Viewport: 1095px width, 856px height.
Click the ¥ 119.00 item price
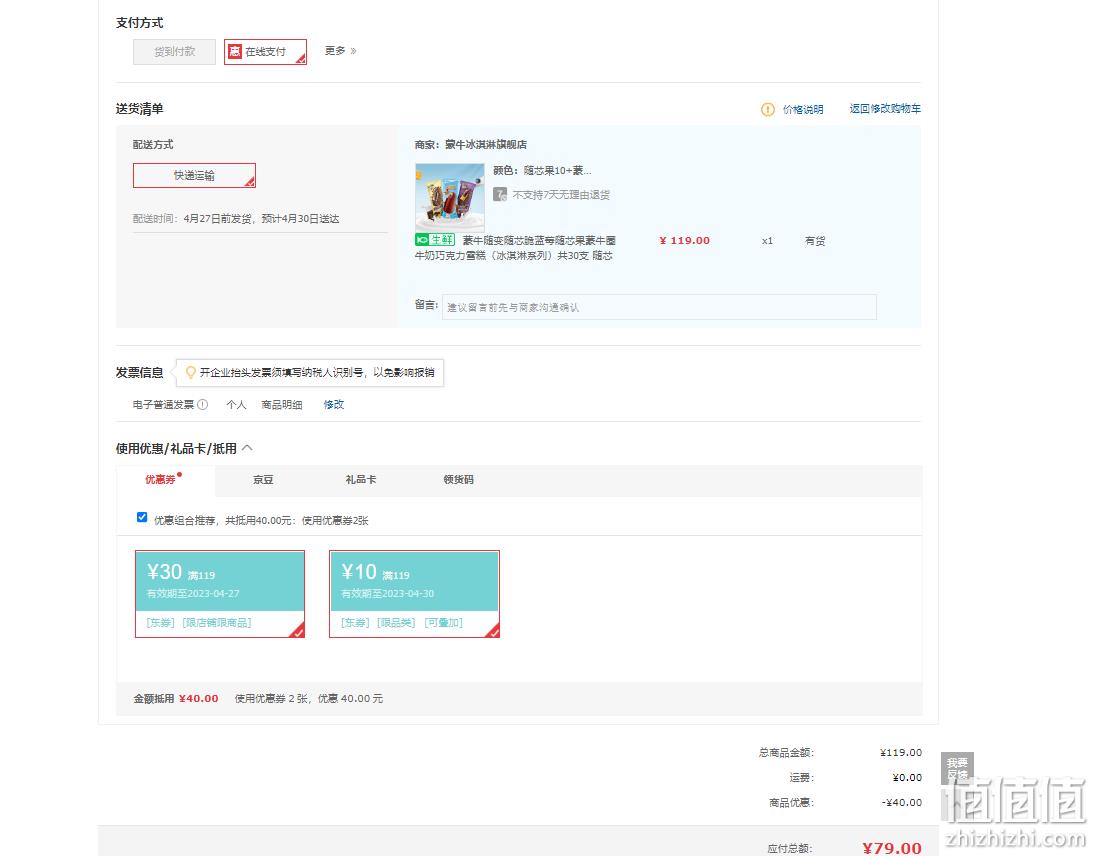(684, 240)
